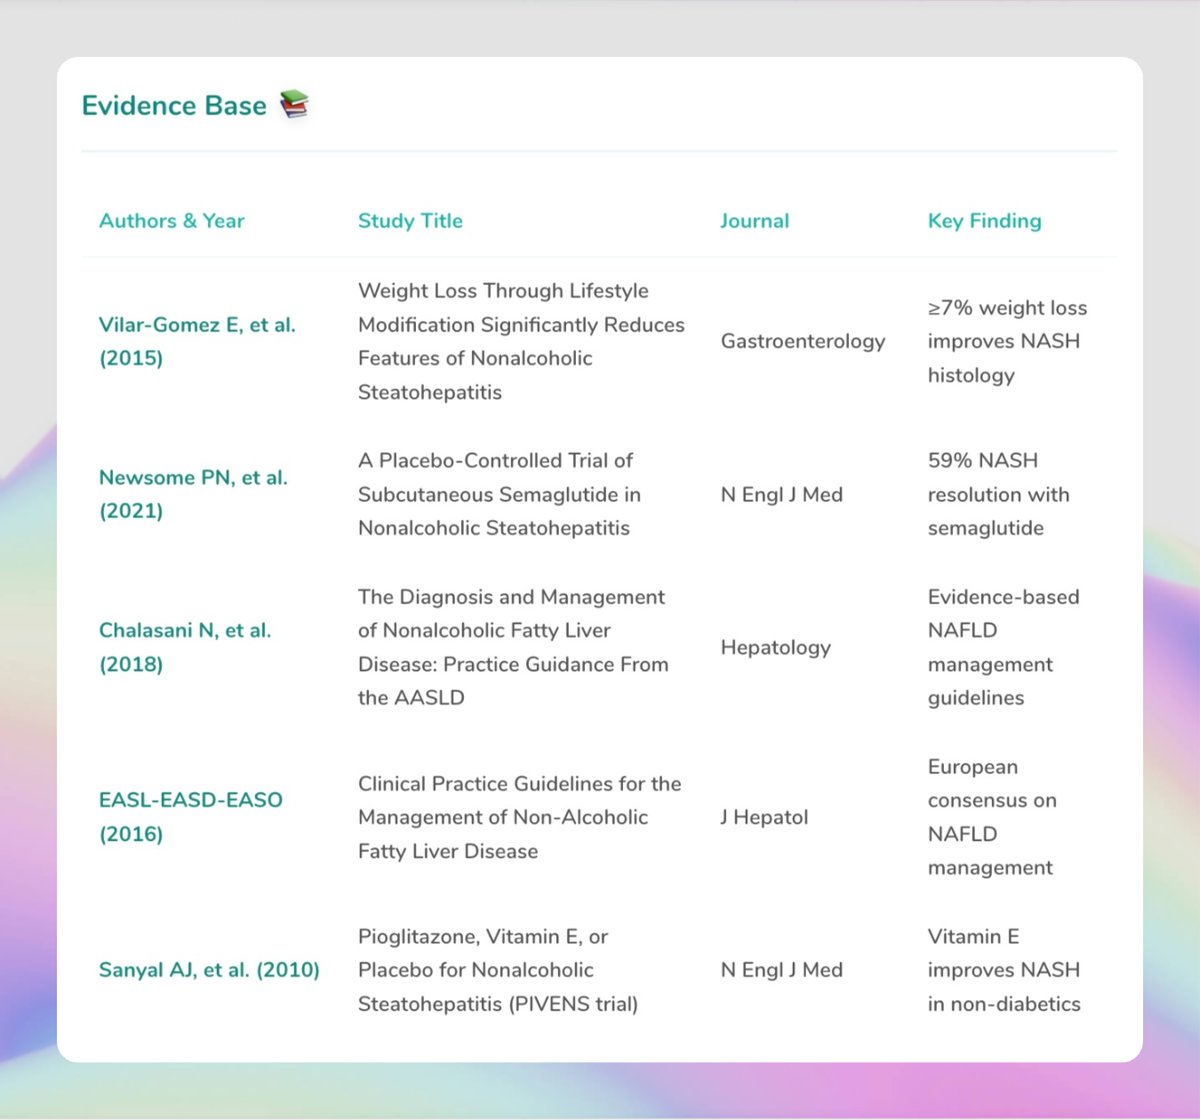Select the PIVENS trial study title
This screenshot has height=1120, width=1200.
pyautogui.click(x=497, y=970)
